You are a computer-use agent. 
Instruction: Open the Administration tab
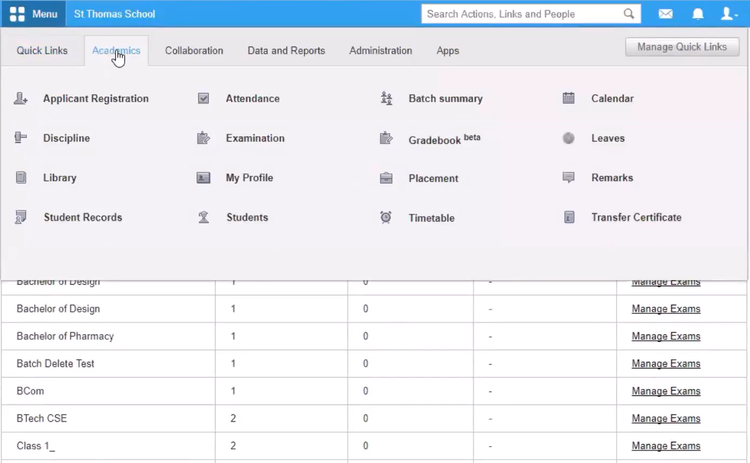pos(380,51)
